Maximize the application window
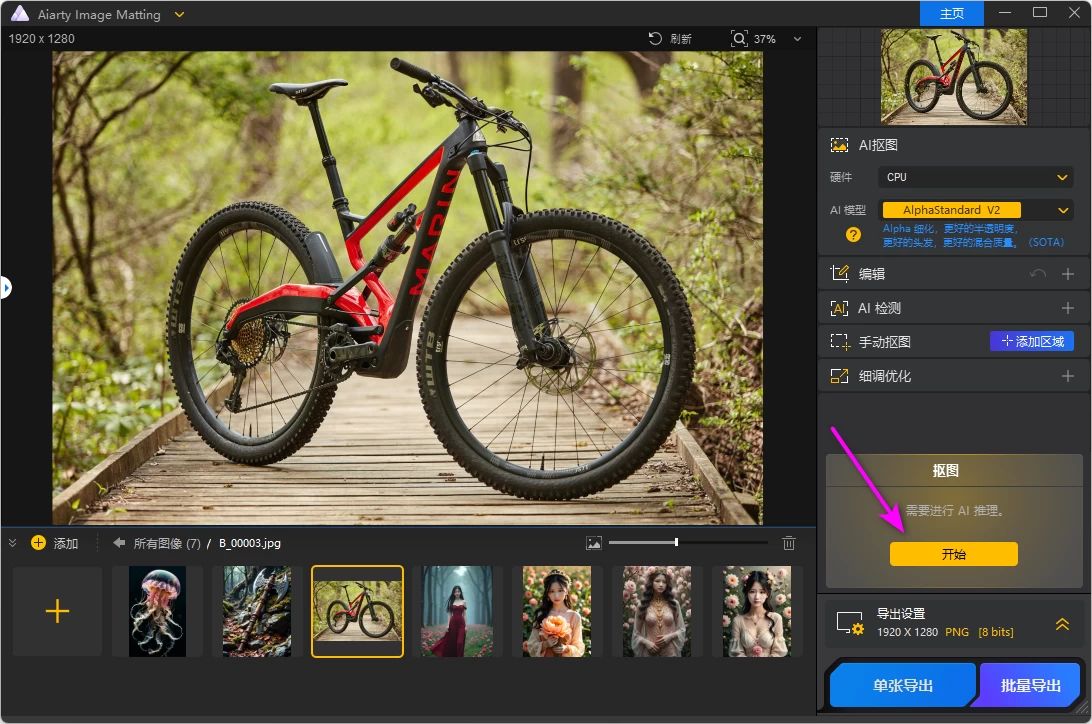The height and width of the screenshot is (724, 1092). [1040, 13]
